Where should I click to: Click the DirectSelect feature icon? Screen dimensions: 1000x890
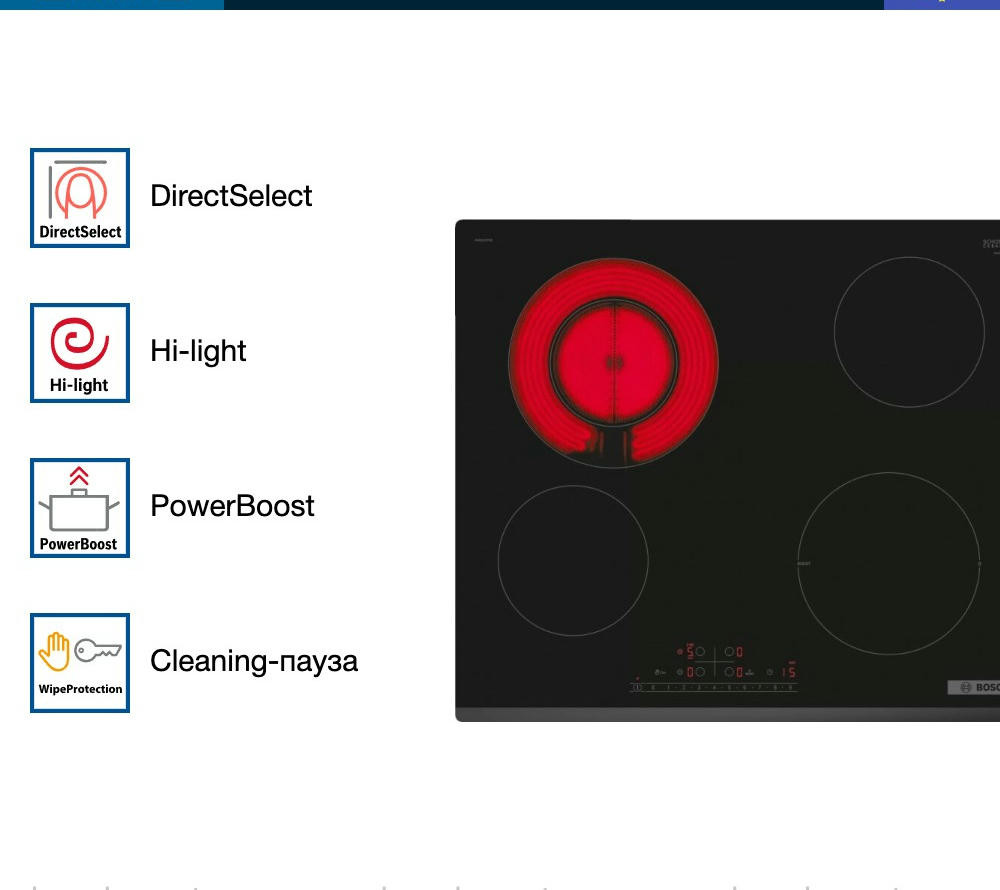[x=80, y=198]
